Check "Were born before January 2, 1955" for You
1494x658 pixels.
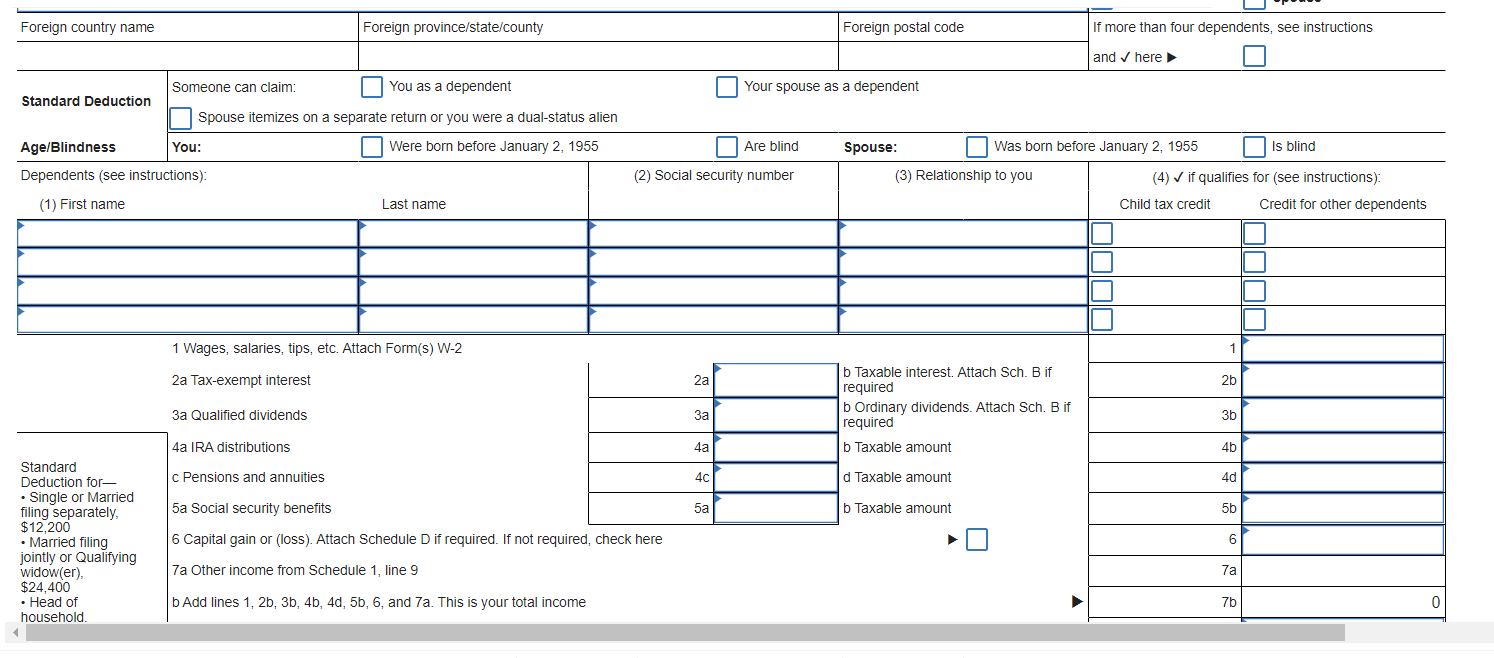[x=372, y=146]
